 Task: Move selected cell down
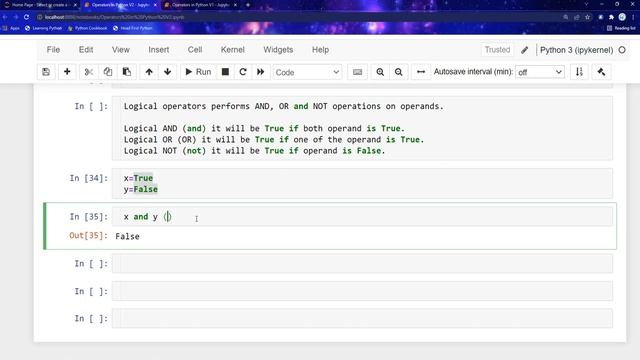(167, 72)
